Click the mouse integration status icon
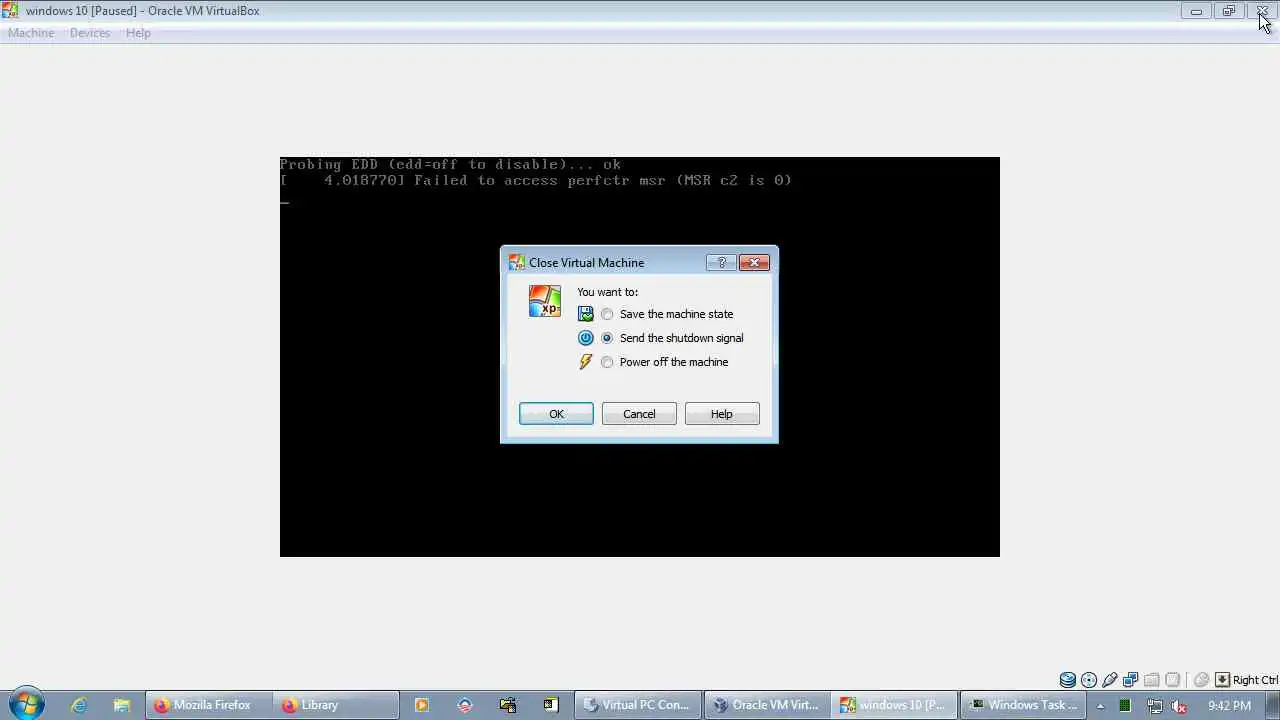The height and width of the screenshot is (720, 1280). (x=1202, y=680)
